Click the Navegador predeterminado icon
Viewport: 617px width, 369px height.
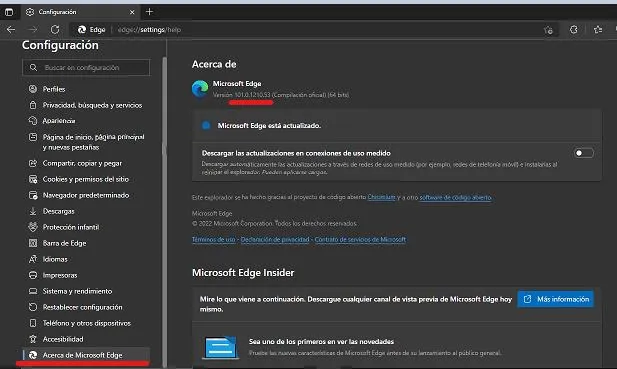tap(33, 195)
